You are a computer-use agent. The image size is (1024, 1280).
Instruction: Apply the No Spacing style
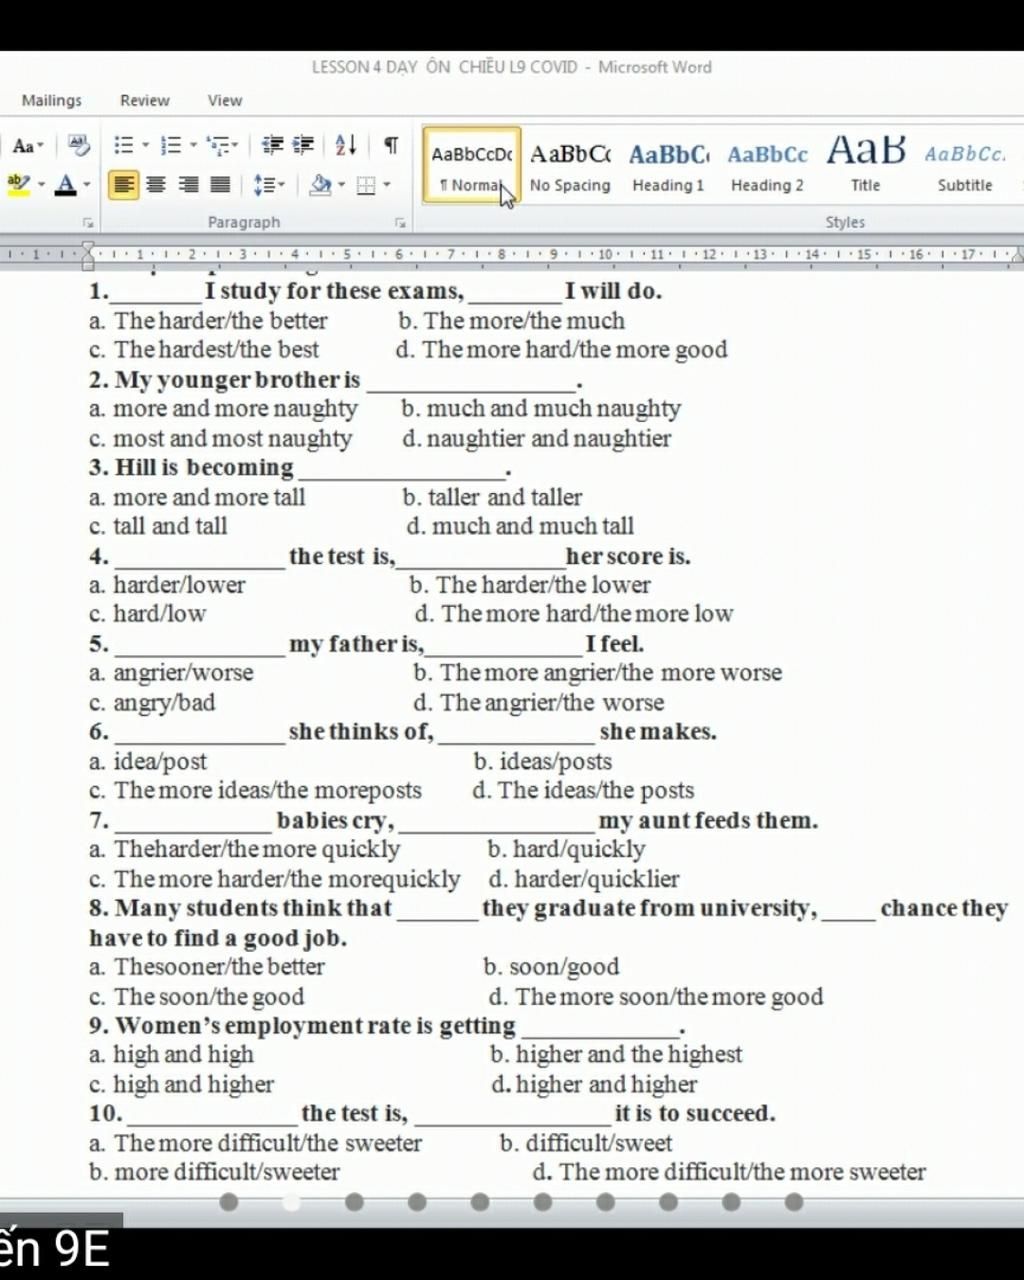(x=570, y=165)
